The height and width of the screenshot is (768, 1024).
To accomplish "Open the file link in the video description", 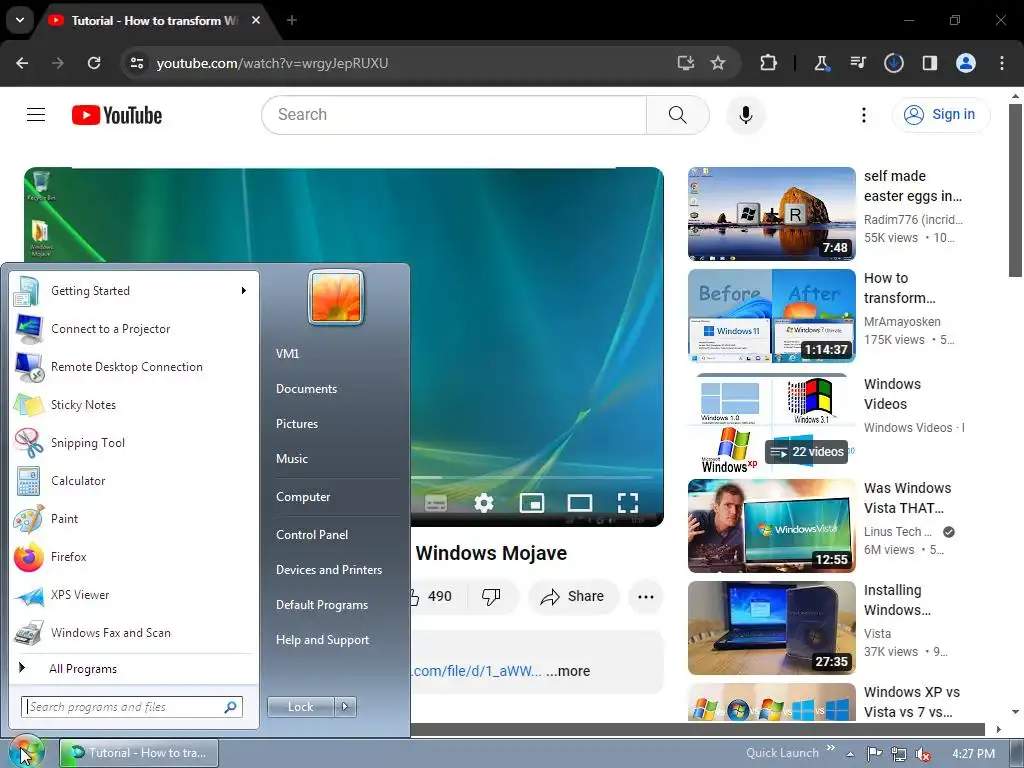I will click(477, 671).
